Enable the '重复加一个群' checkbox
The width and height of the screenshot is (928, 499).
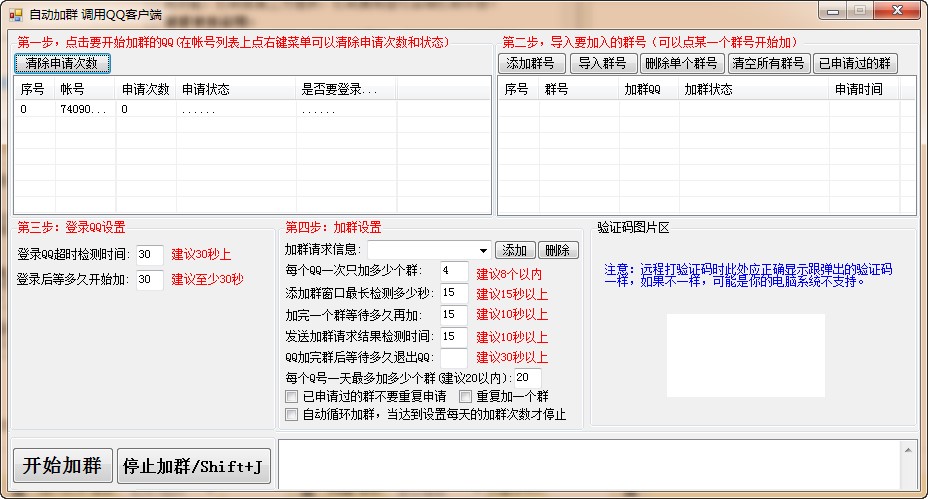point(465,397)
